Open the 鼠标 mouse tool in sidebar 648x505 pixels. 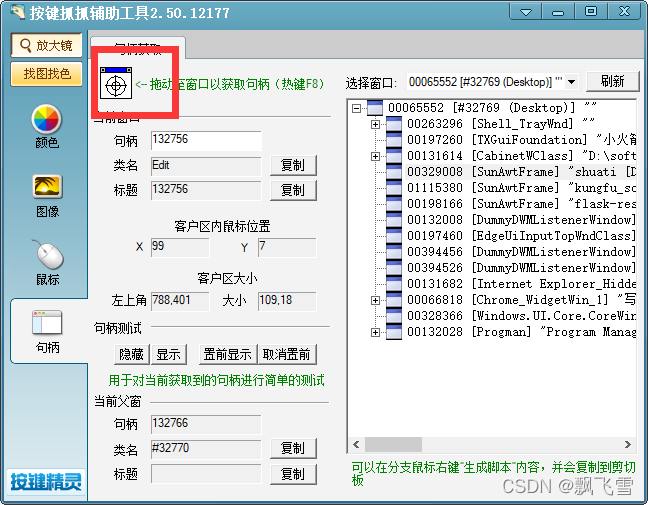coord(48,263)
